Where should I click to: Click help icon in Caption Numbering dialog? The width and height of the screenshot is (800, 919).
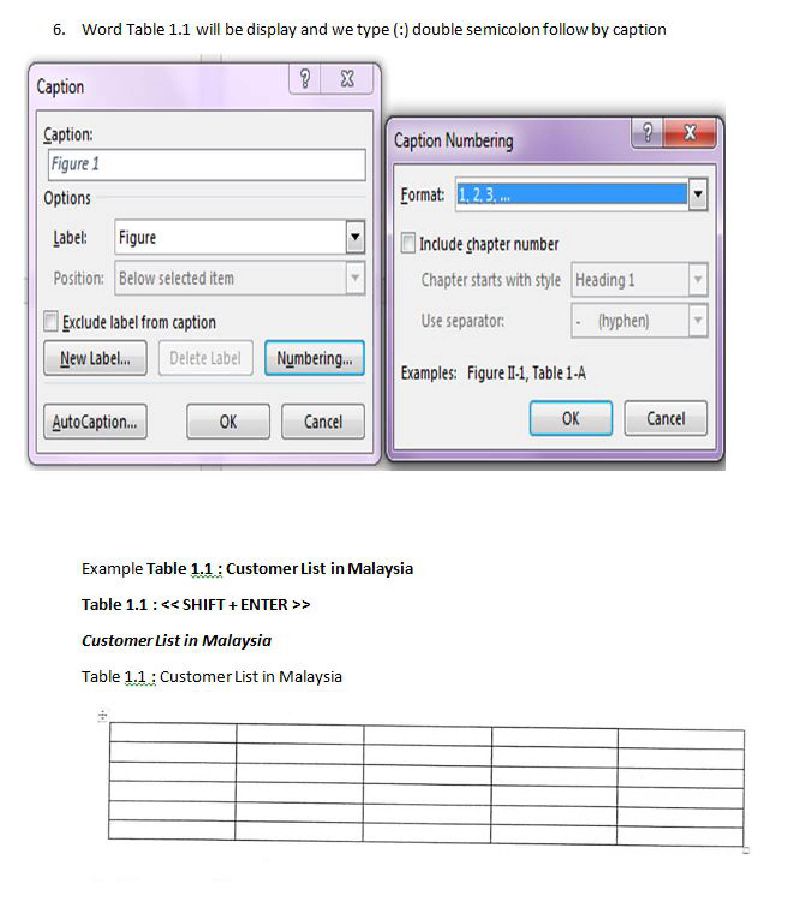point(648,134)
